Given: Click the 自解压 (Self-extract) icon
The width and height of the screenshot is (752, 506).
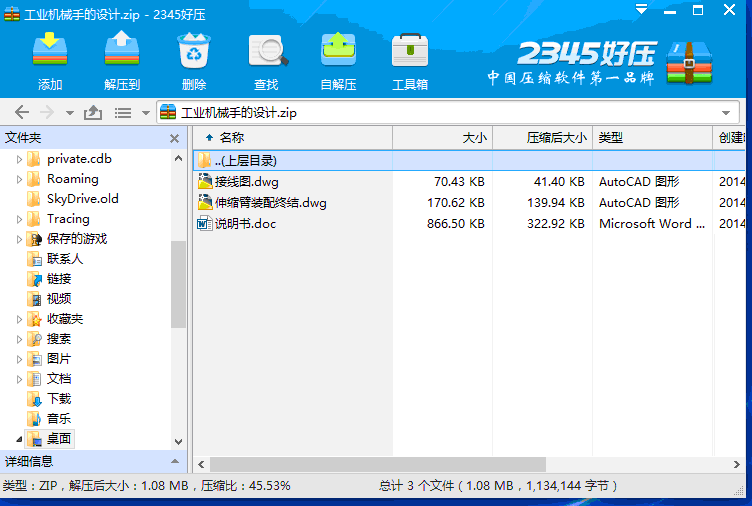Looking at the screenshot, I should (x=338, y=49).
